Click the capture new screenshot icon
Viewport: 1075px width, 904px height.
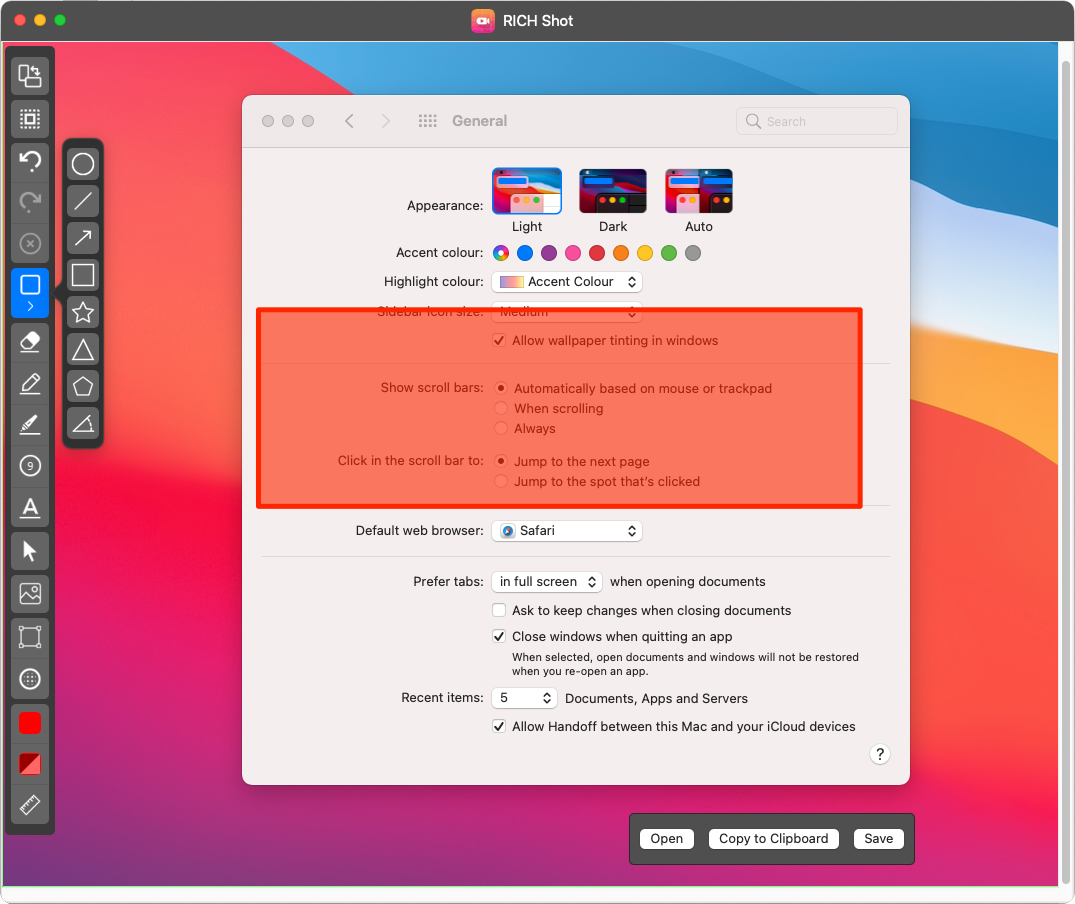[x=29, y=76]
